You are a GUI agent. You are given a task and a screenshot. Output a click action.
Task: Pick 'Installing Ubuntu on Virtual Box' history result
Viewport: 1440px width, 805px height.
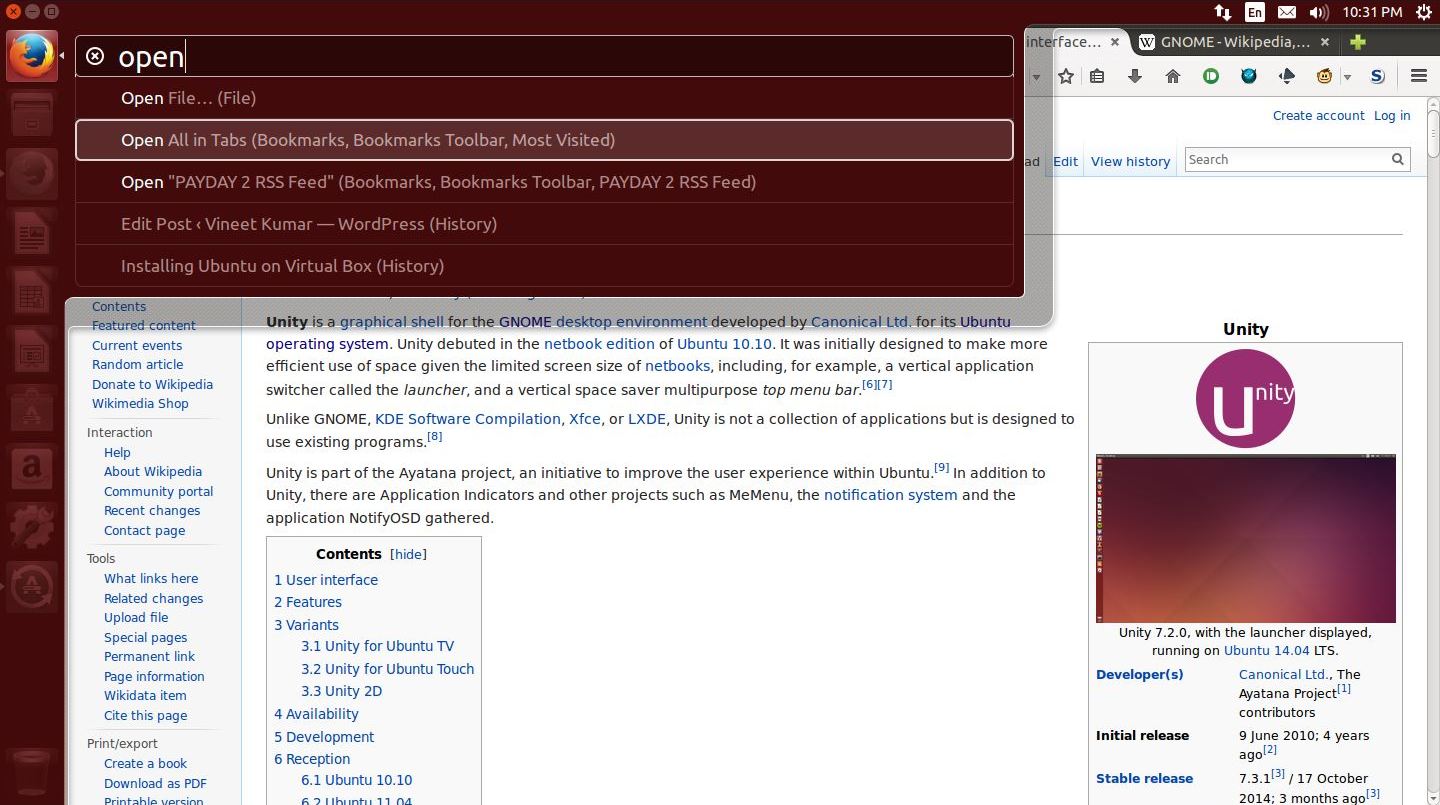[545, 266]
